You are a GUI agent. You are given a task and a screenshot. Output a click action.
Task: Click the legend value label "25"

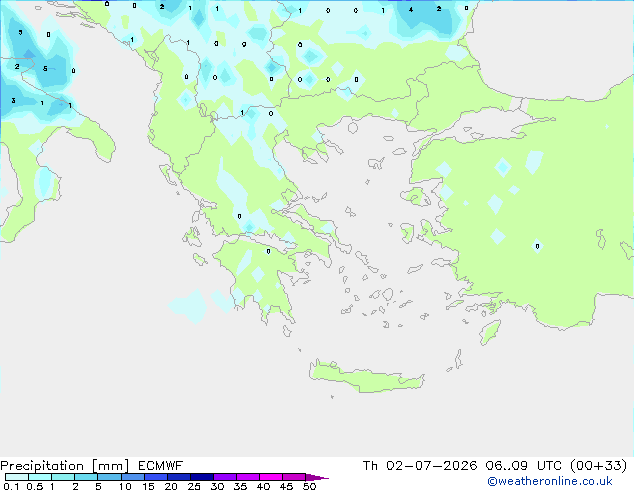tap(194, 486)
